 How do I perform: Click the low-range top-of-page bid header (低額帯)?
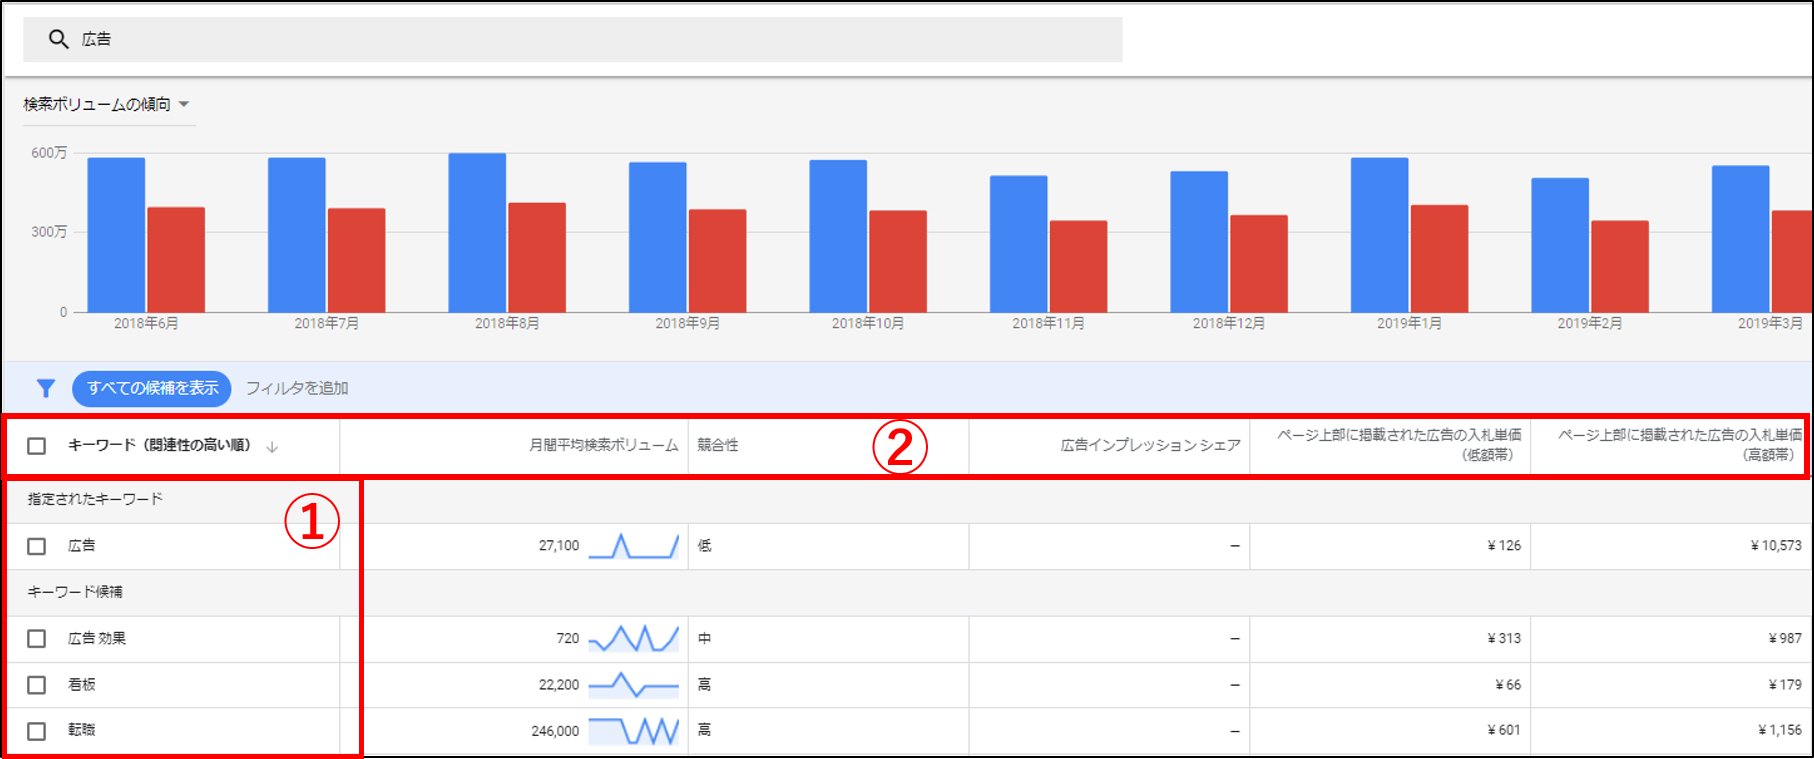tap(1399, 444)
